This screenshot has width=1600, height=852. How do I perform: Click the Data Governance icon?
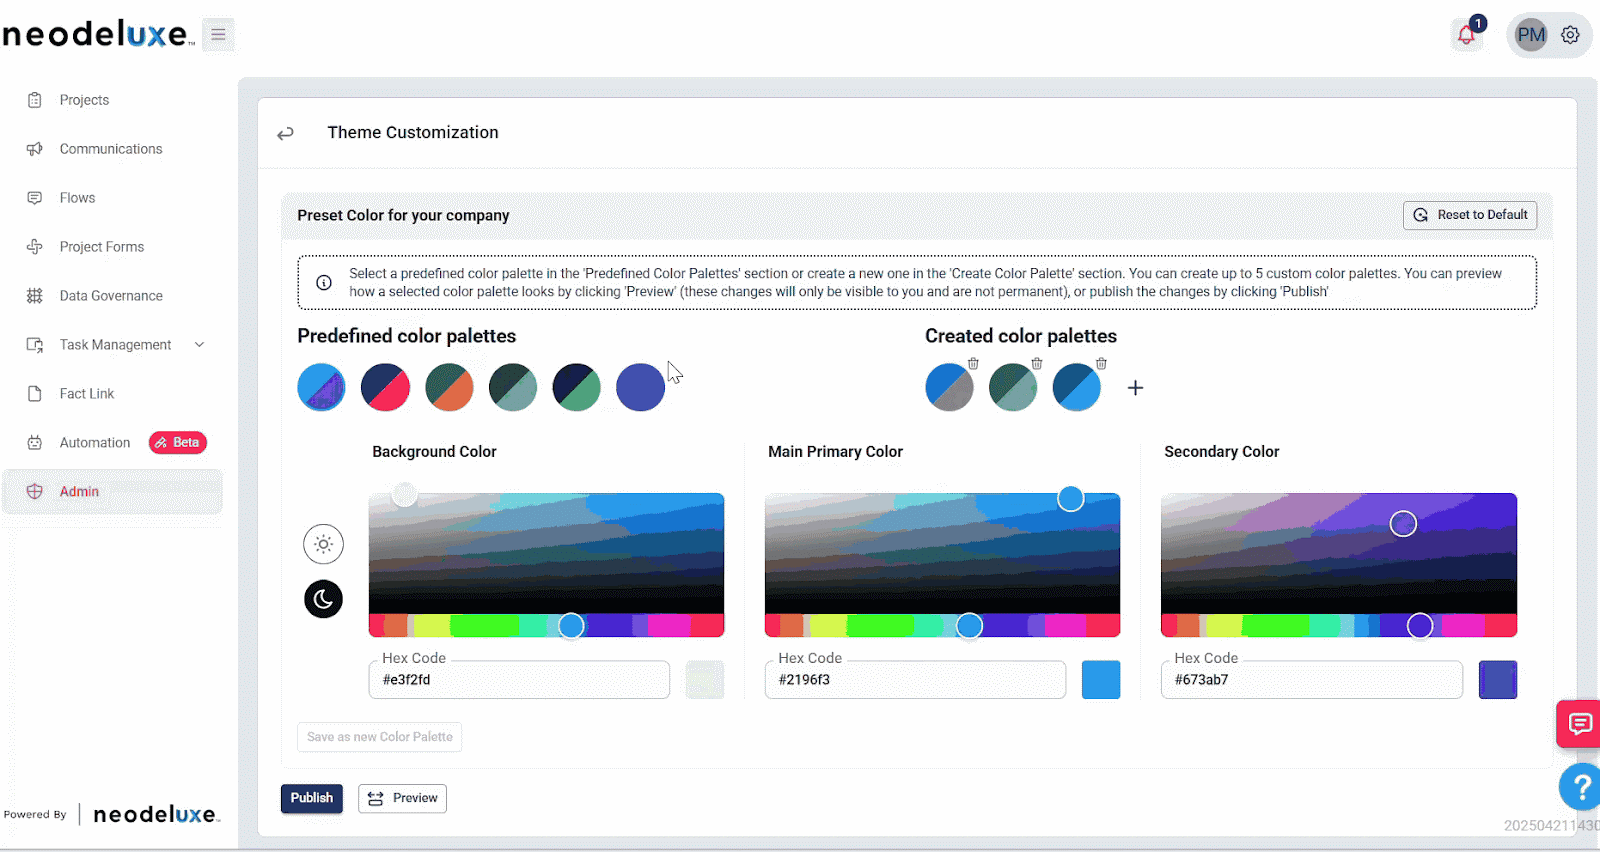pos(35,296)
